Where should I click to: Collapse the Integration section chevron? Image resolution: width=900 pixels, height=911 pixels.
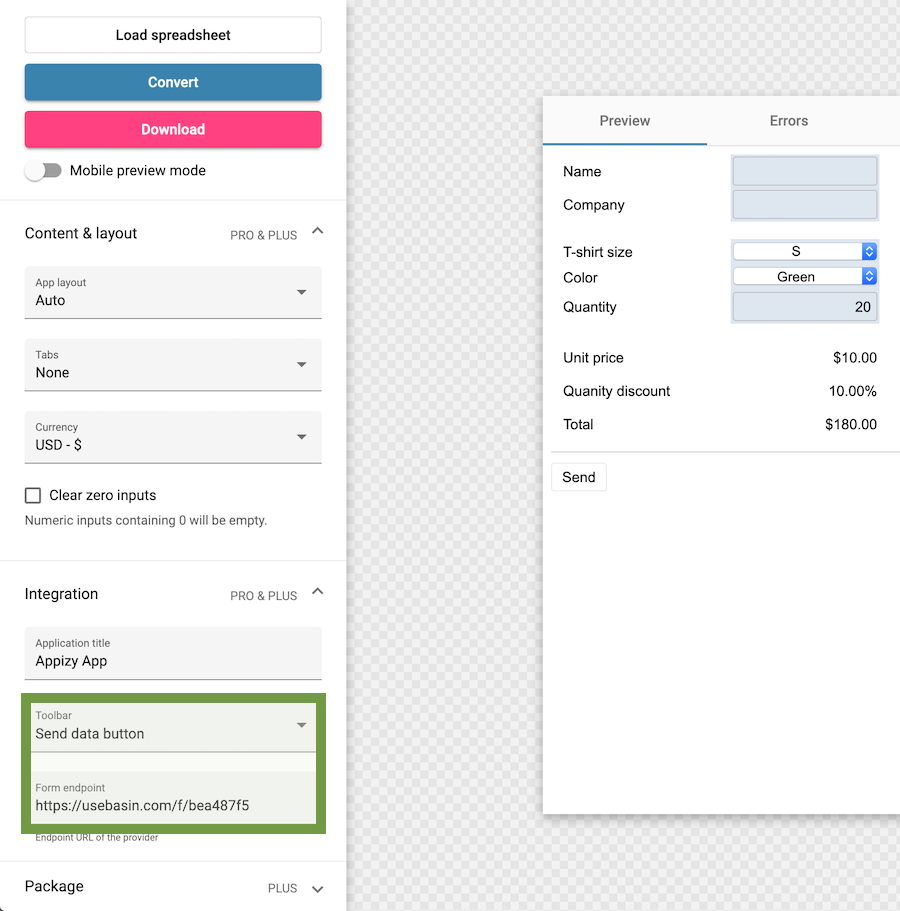tap(317, 592)
